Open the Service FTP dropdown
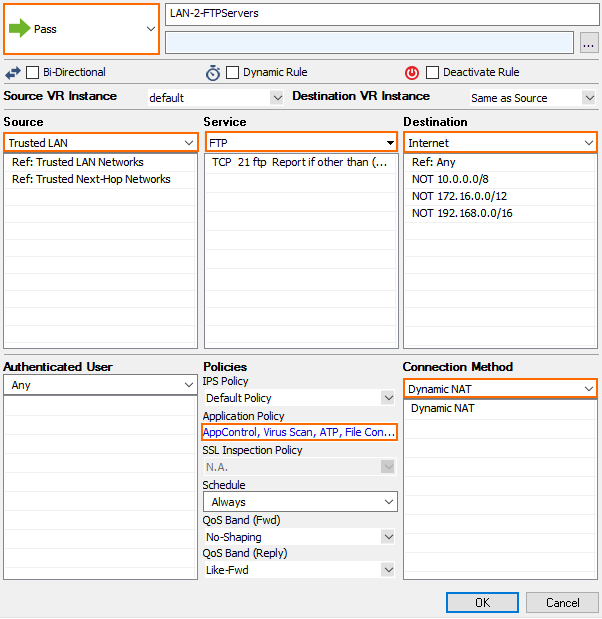 pos(389,143)
